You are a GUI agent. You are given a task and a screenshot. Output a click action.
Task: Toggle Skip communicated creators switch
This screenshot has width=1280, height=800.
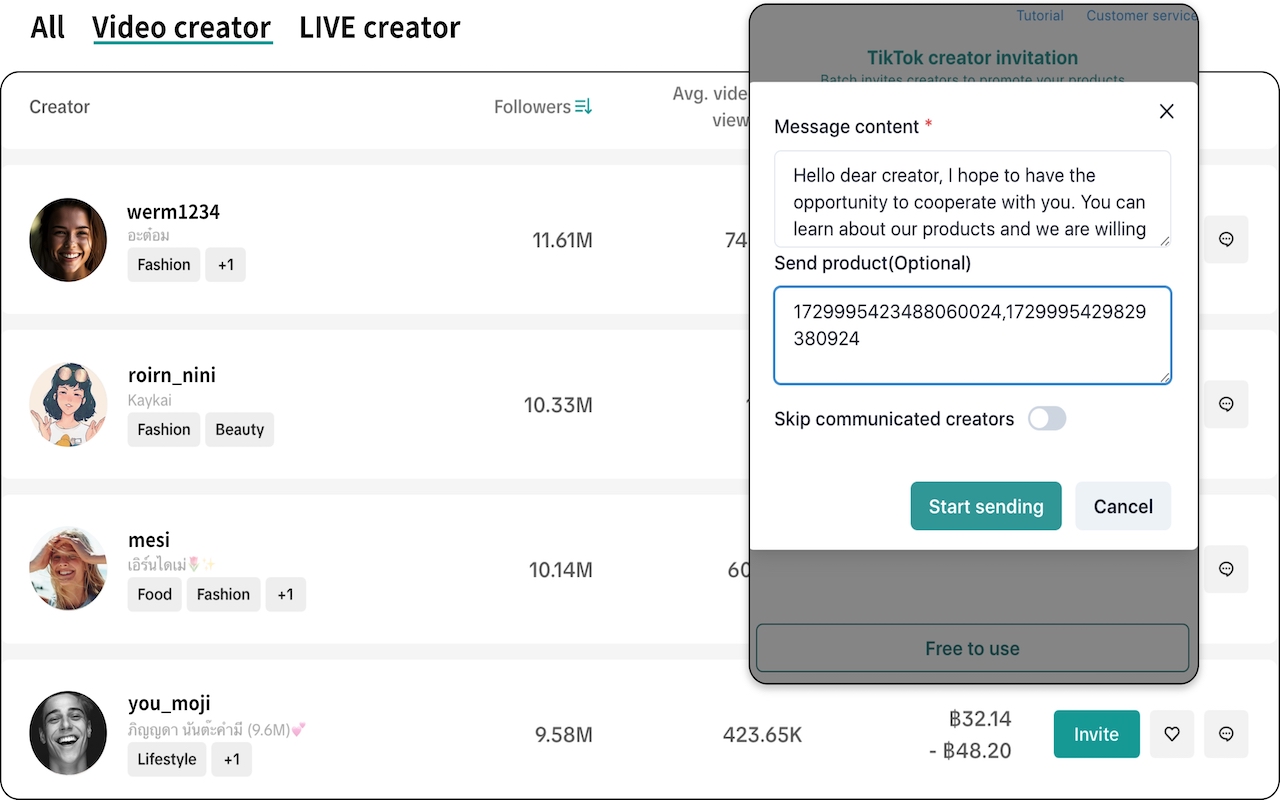point(1047,419)
